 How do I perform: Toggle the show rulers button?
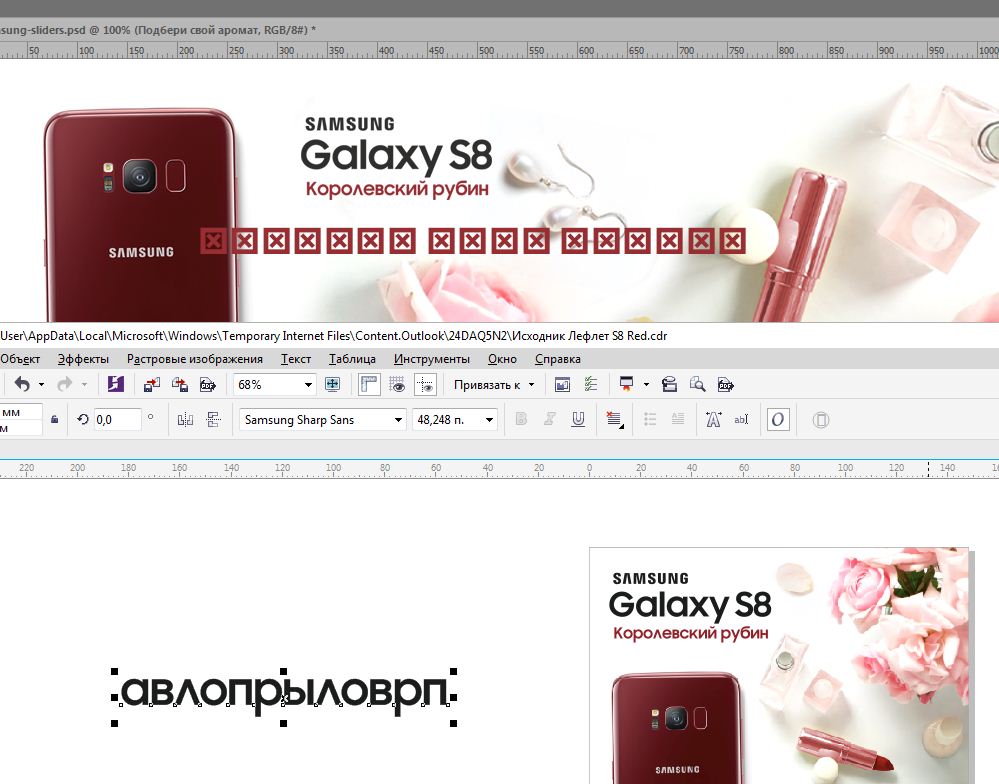(x=369, y=384)
